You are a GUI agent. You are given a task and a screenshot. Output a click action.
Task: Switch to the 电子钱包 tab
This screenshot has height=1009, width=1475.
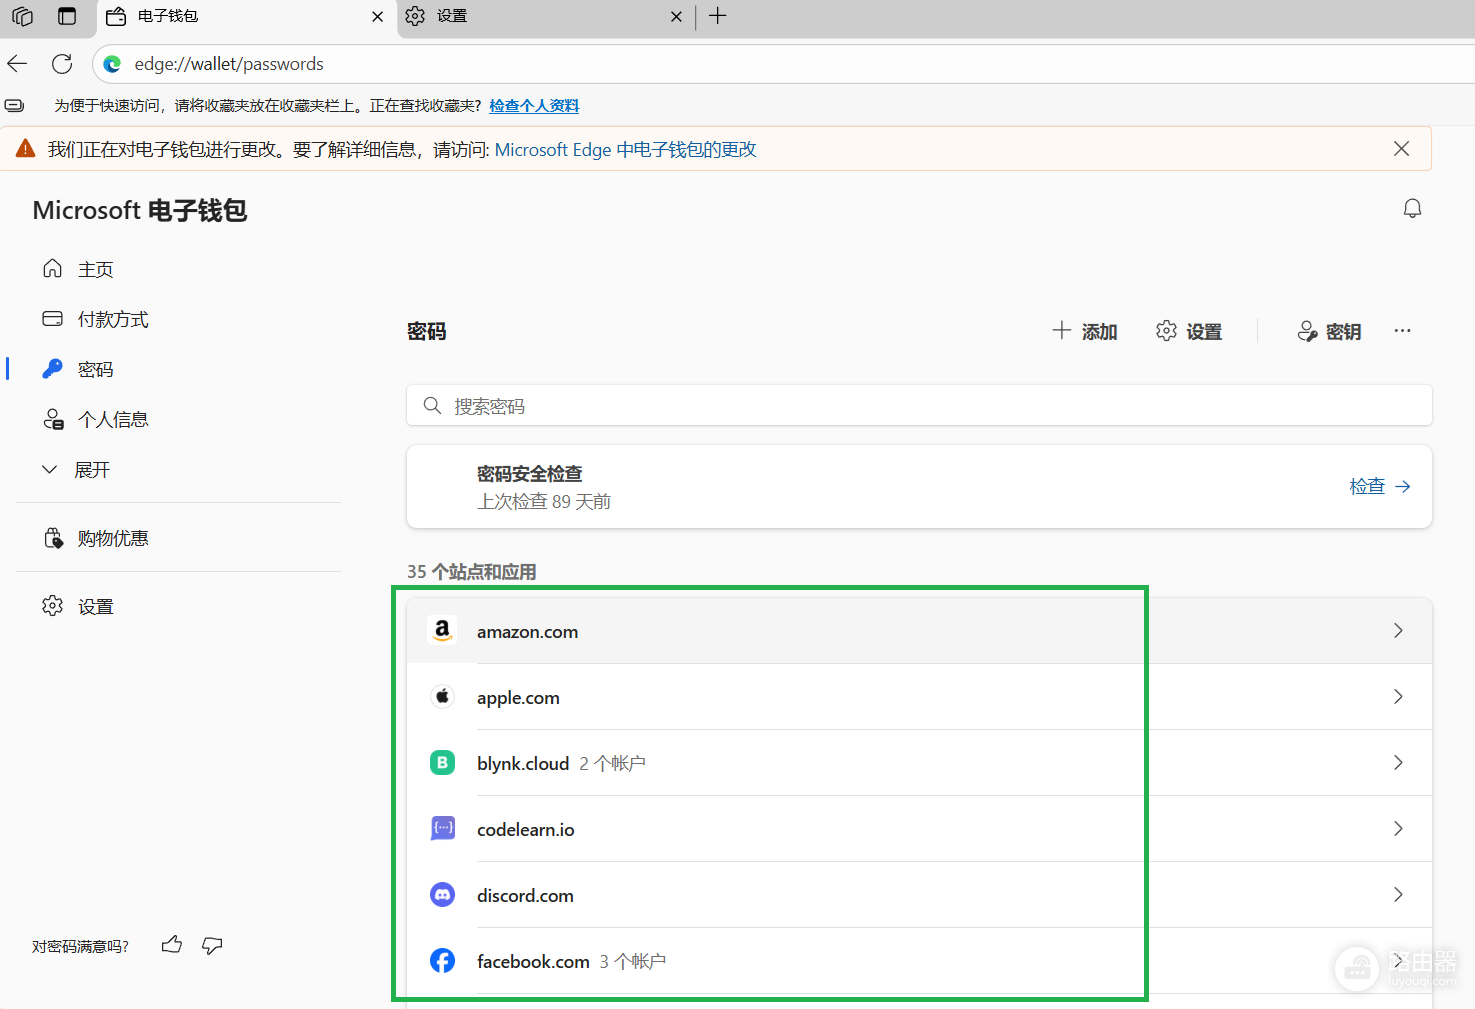(245, 17)
